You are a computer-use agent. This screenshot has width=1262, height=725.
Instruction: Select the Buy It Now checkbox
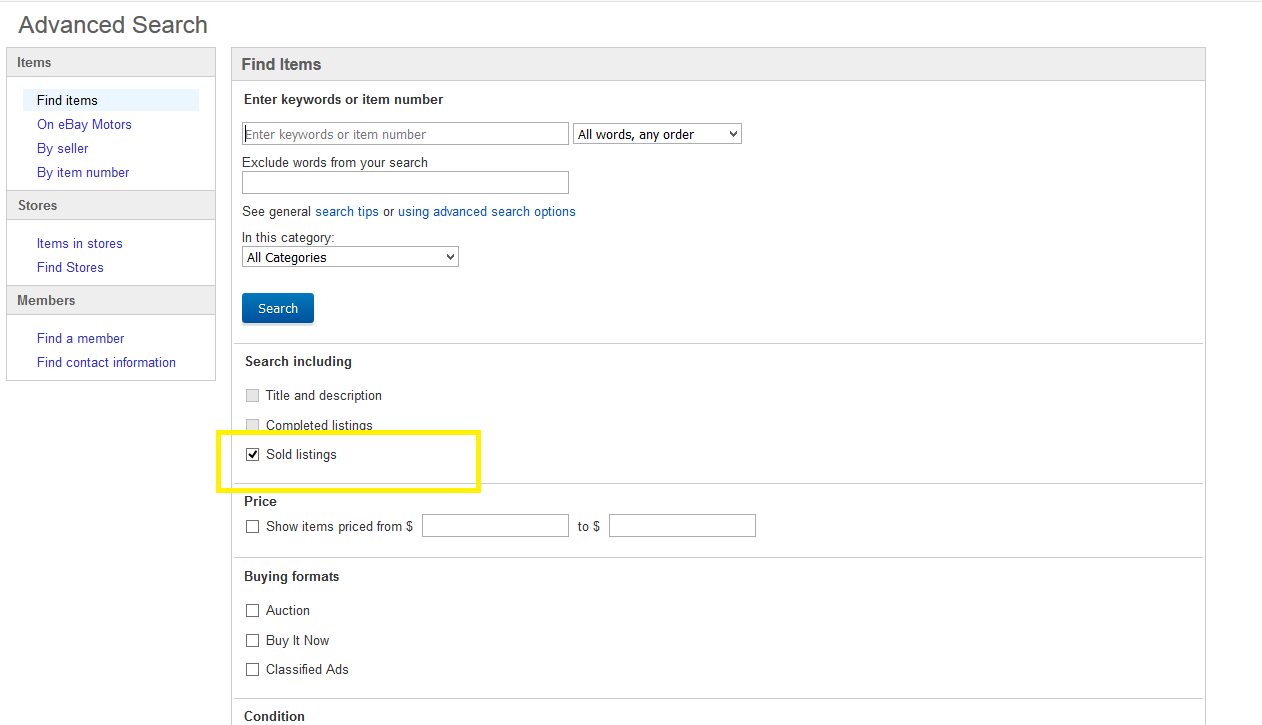pyautogui.click(x=252, y=641)
